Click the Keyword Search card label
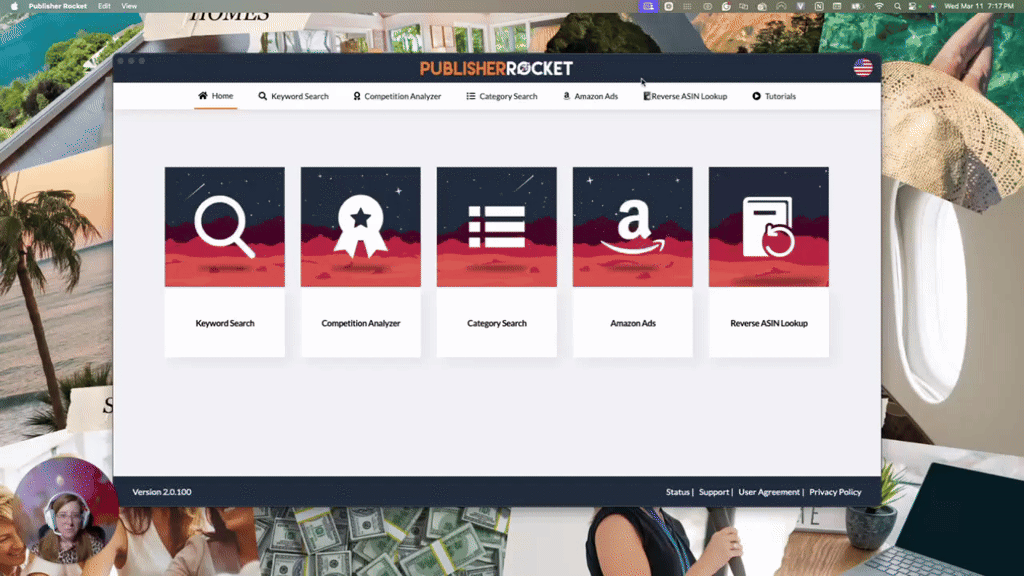The image size is (1024, 576). pos(225,323)
